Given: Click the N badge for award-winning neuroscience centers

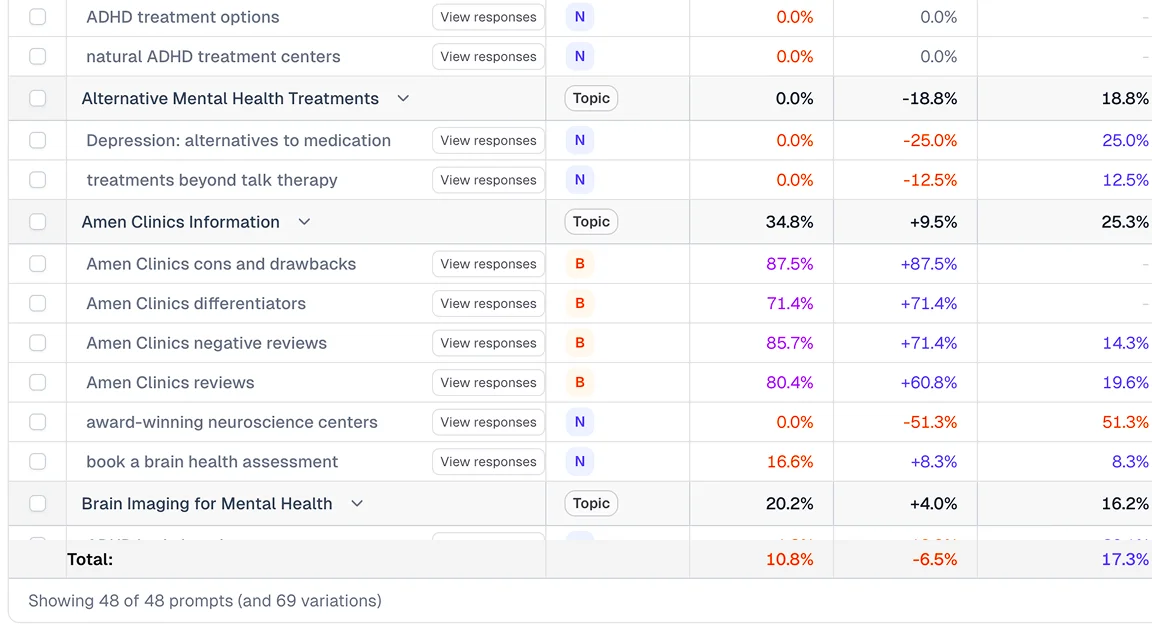Looking at the screenshot, I should coord(579,422).
